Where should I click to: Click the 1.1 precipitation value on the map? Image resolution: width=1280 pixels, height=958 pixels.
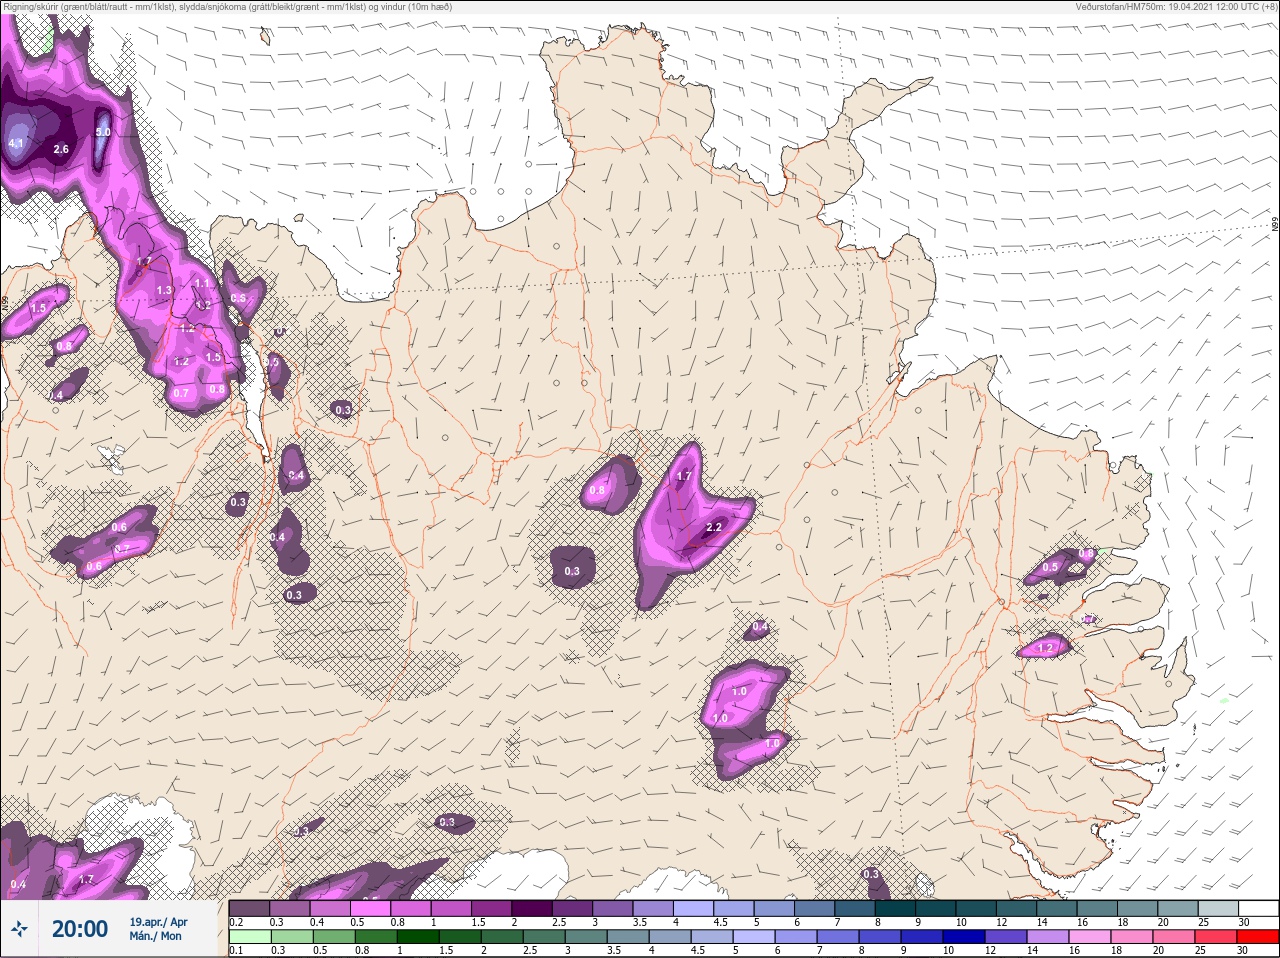pos(201,283)
